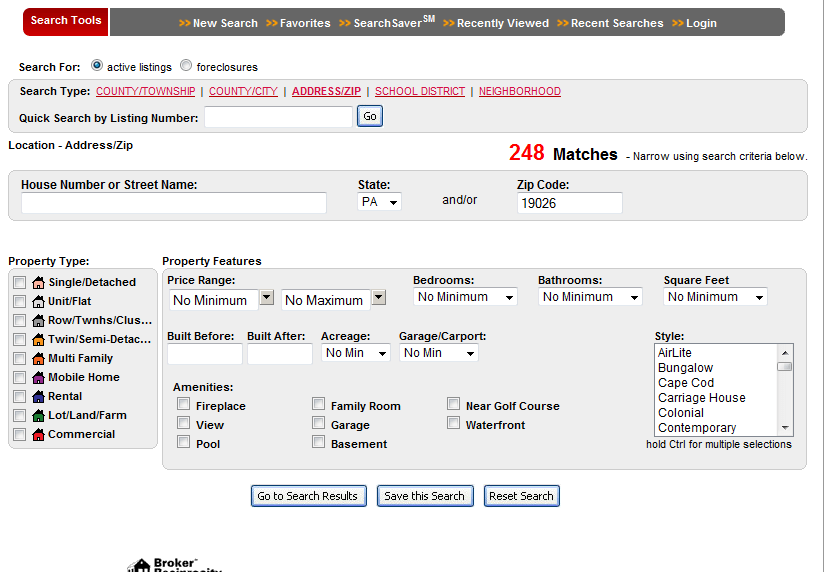Switch to SCHOOL DISTRICT search type
Image resolution: width=824 pixels, height=572 pixels.
(x=420, y=91)
